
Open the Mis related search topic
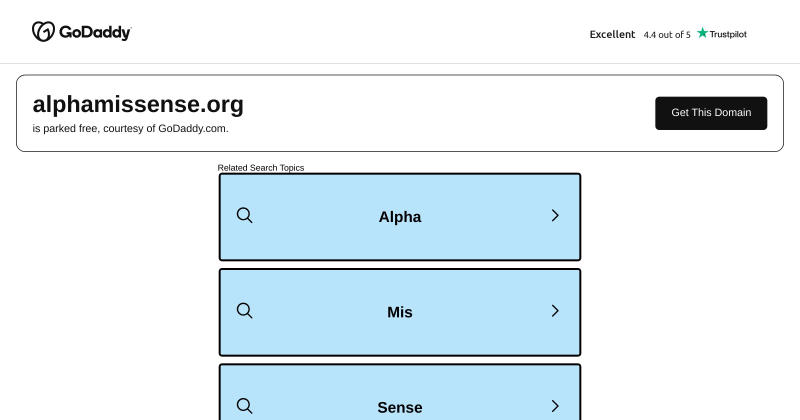pyautogui.click(x=399, y=312)
